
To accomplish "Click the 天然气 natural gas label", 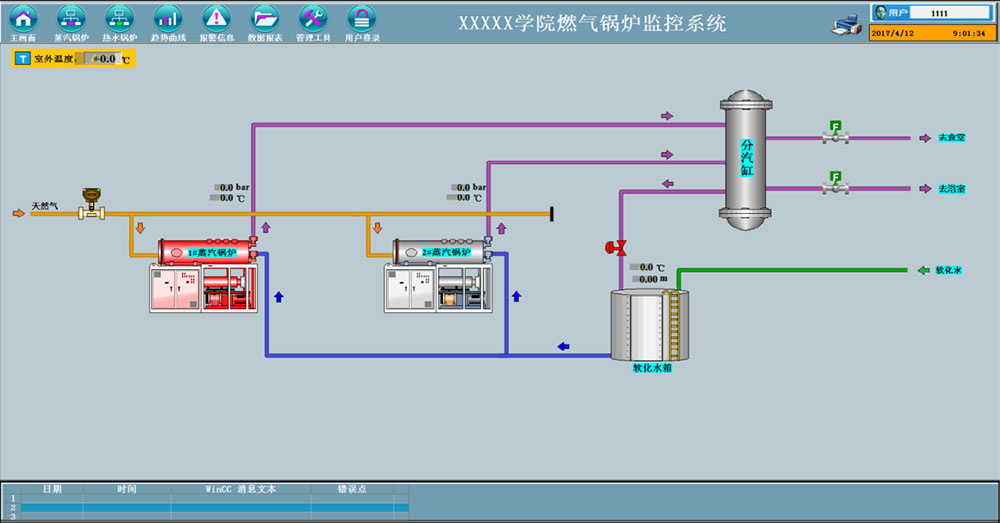I will coord(45,206).
